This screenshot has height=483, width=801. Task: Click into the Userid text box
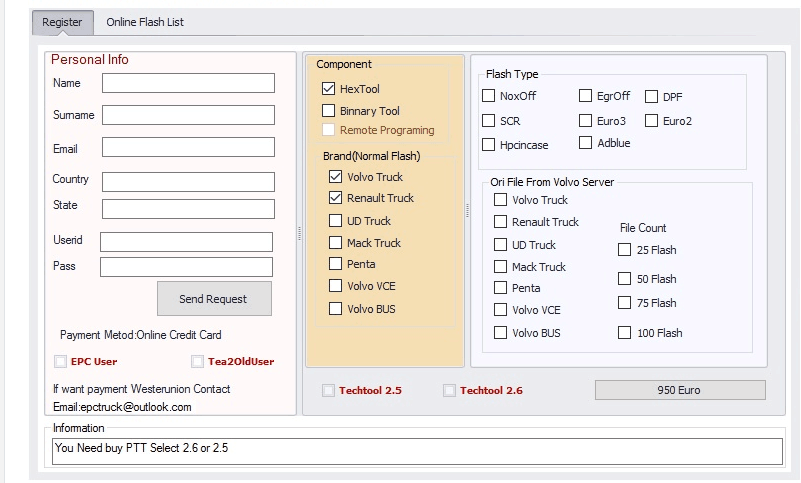pos(186,242)
